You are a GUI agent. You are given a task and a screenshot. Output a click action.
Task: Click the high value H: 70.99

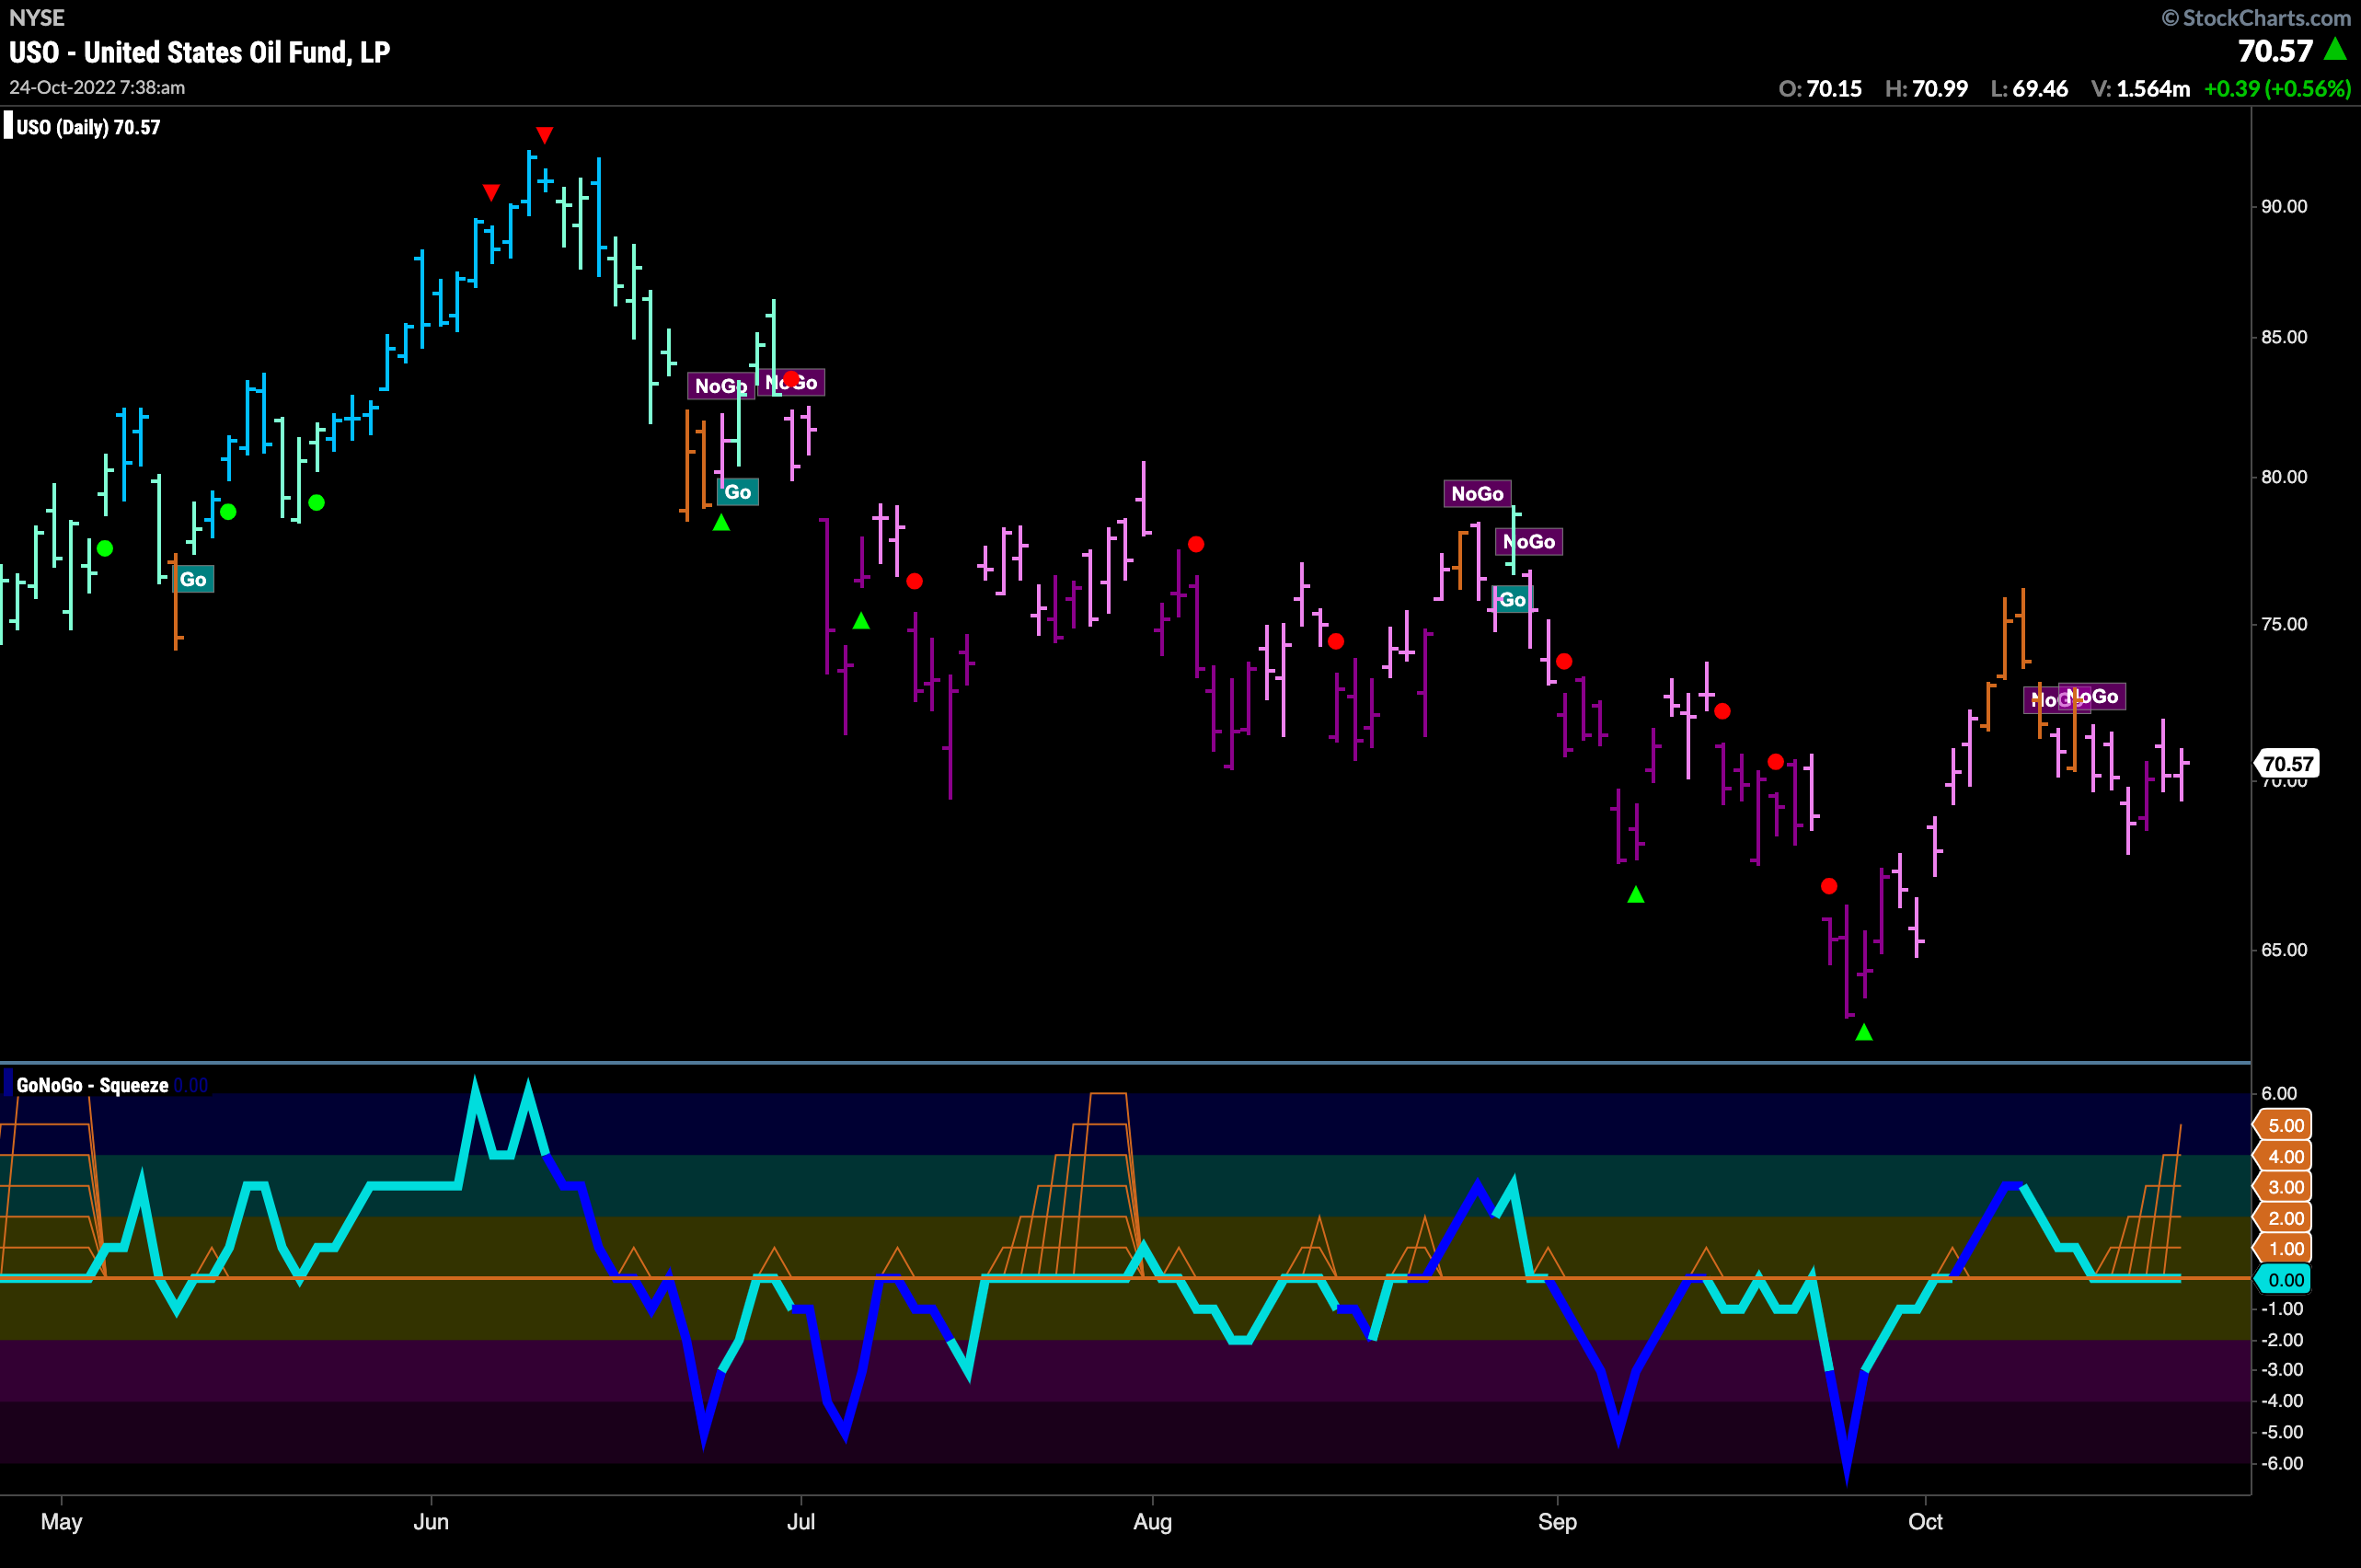(1926, 89)
